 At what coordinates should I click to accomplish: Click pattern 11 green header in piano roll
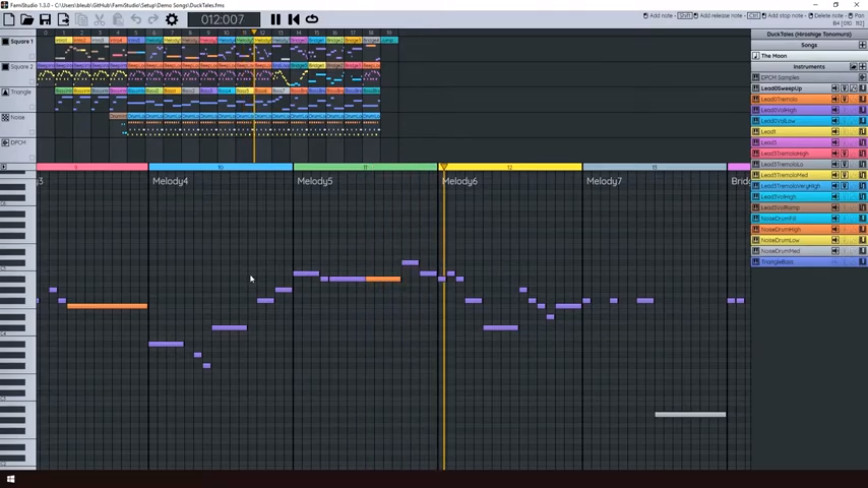pos(365,167)
